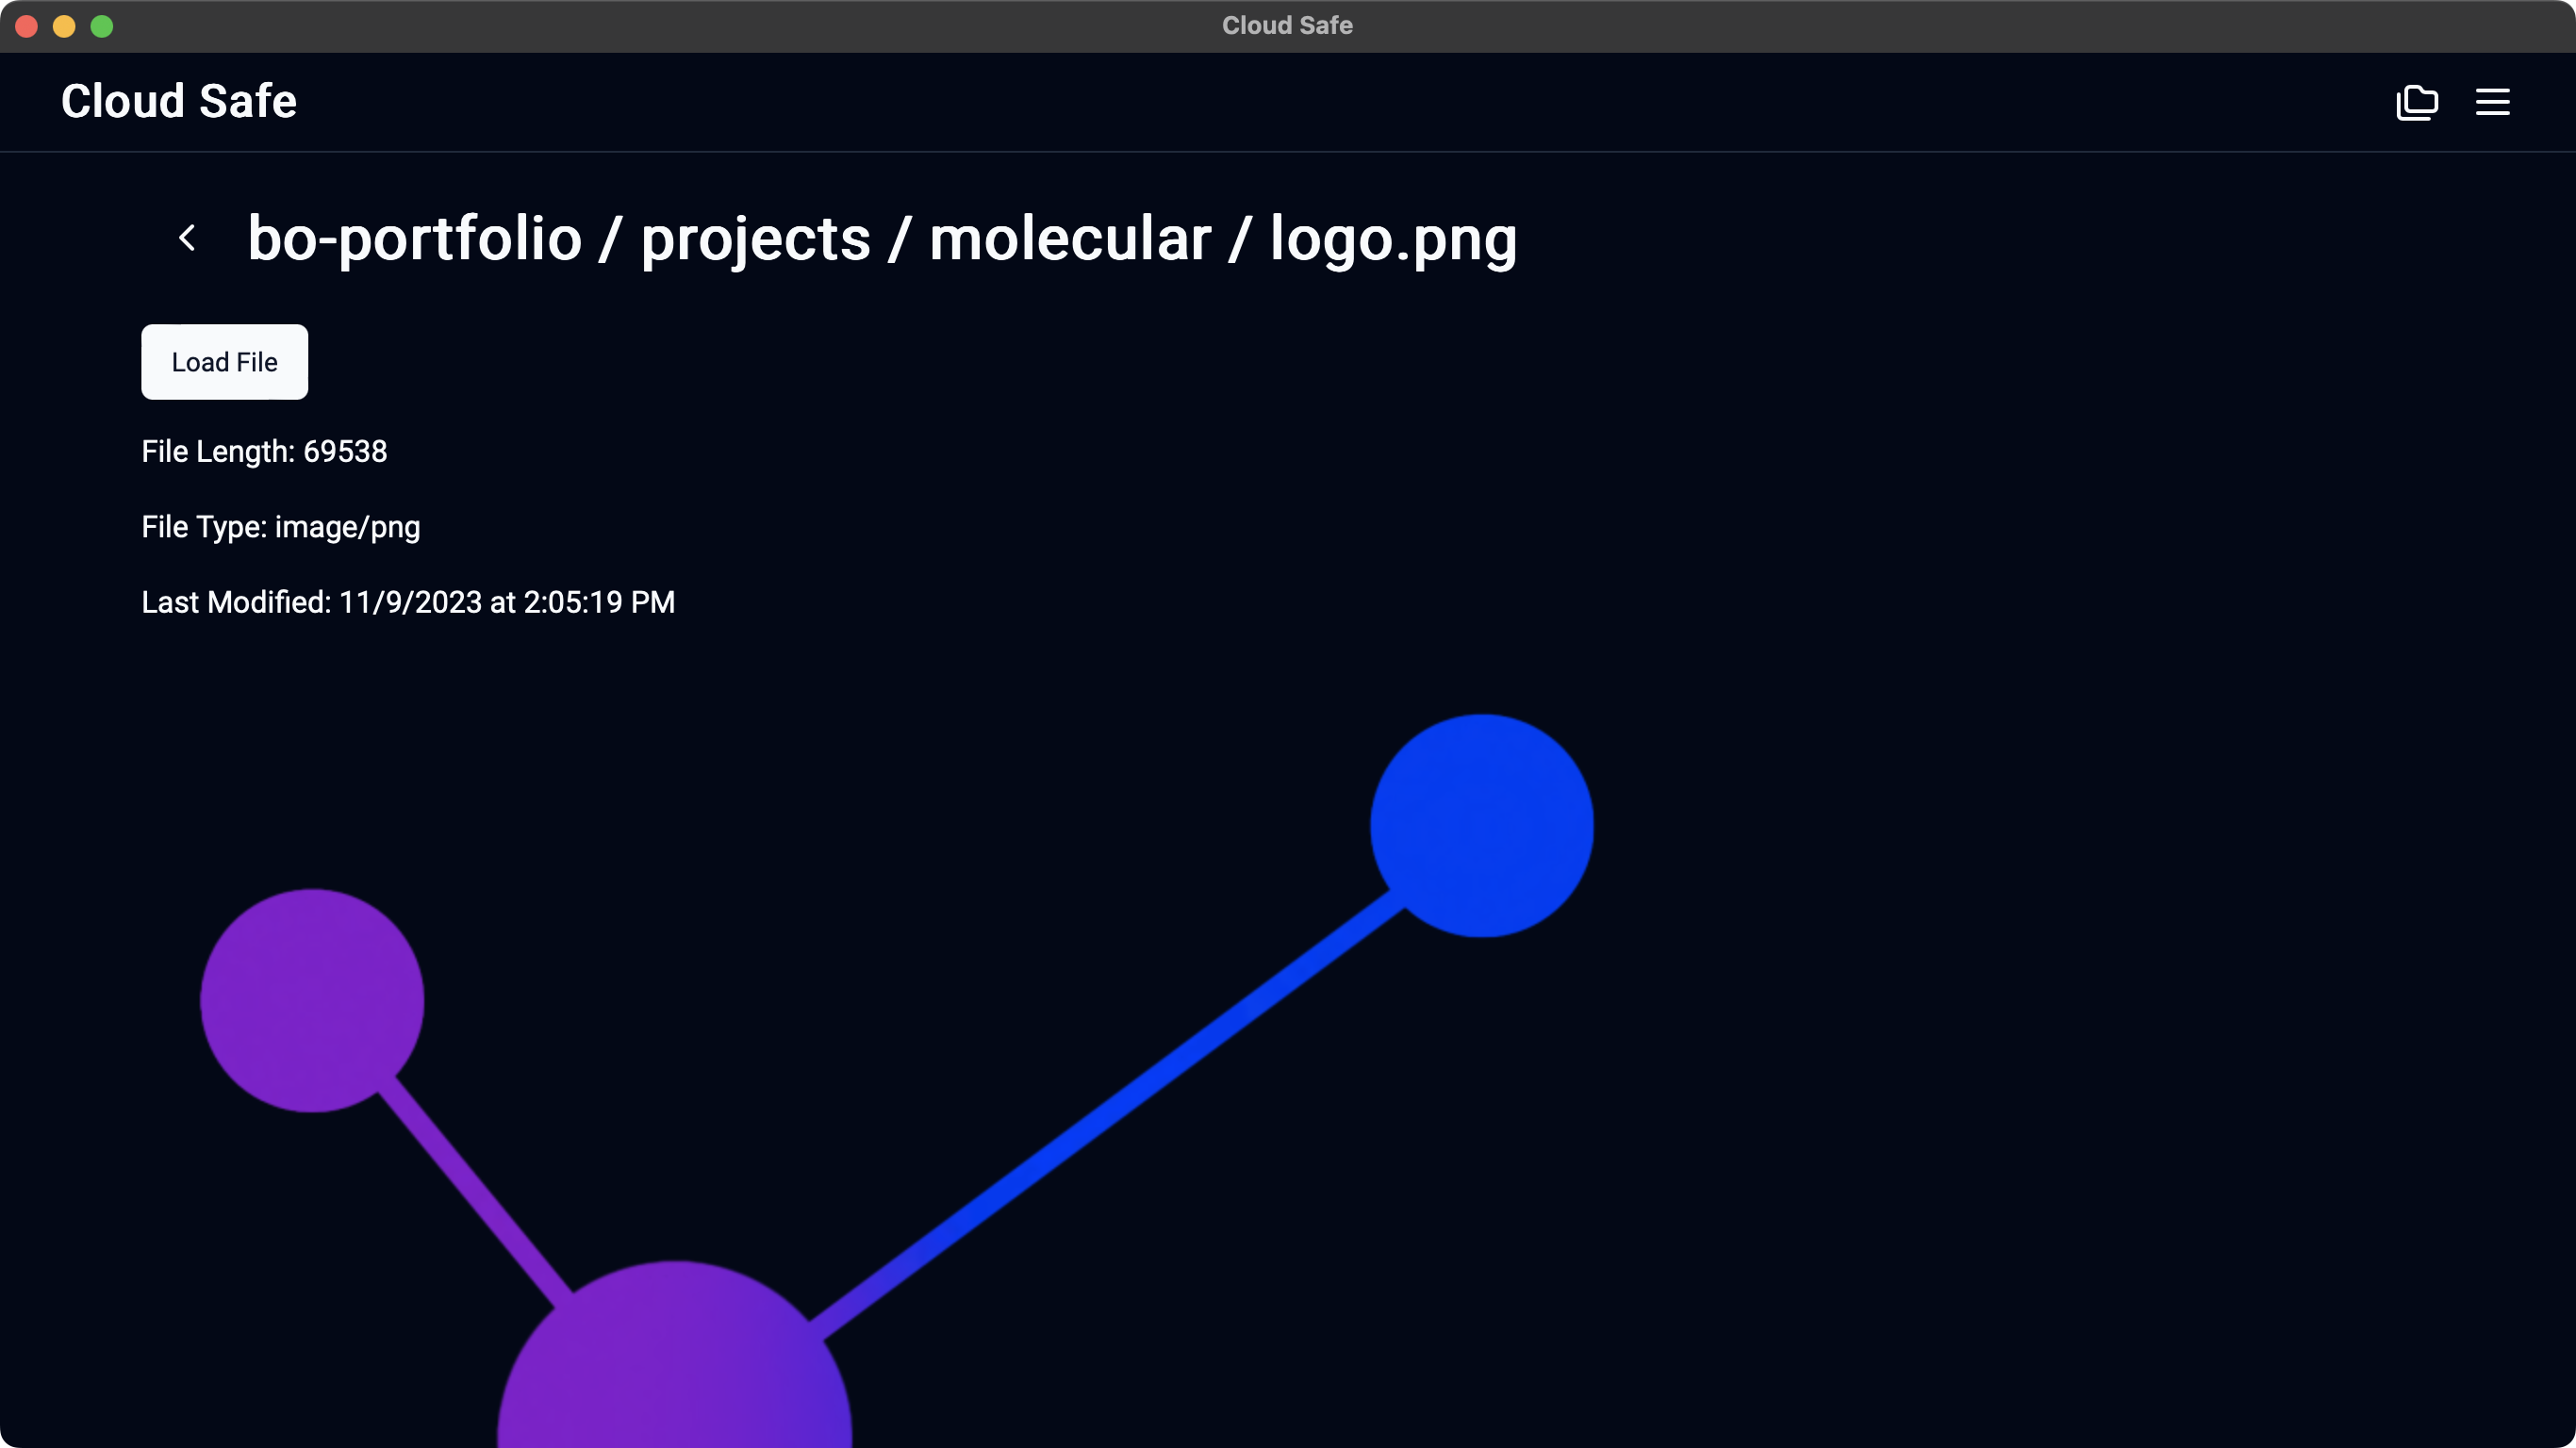Open the hamburger menu in the header
This screenshot has height=1448, width=2576.
[x=2492, y=102]
